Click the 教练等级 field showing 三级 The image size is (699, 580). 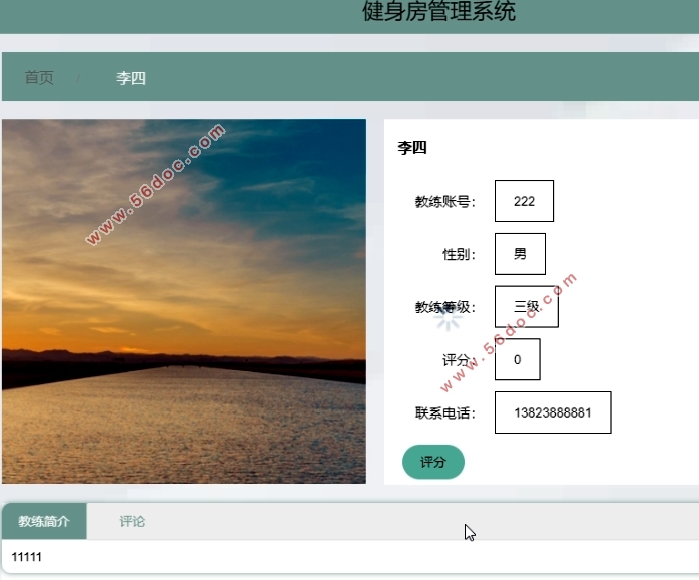tap(526, 307)
